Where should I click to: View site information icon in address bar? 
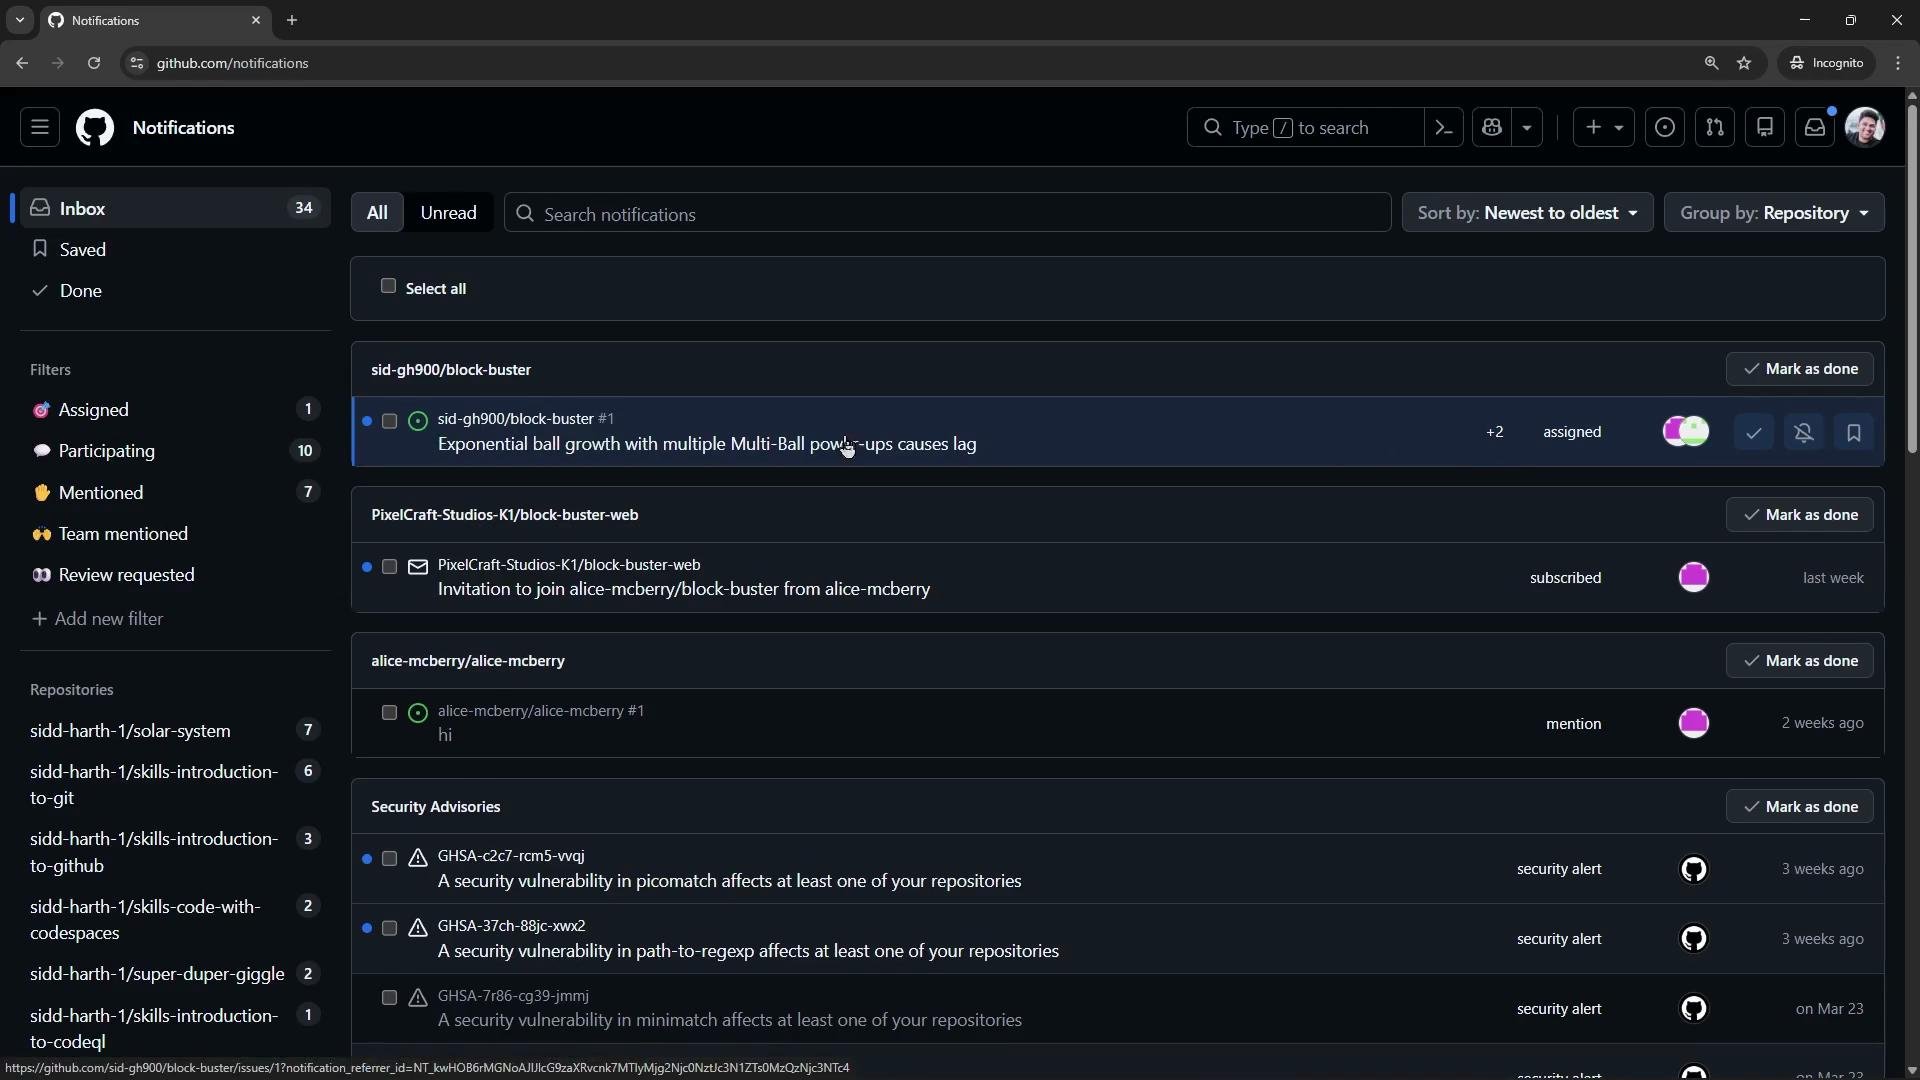(137, 63)
